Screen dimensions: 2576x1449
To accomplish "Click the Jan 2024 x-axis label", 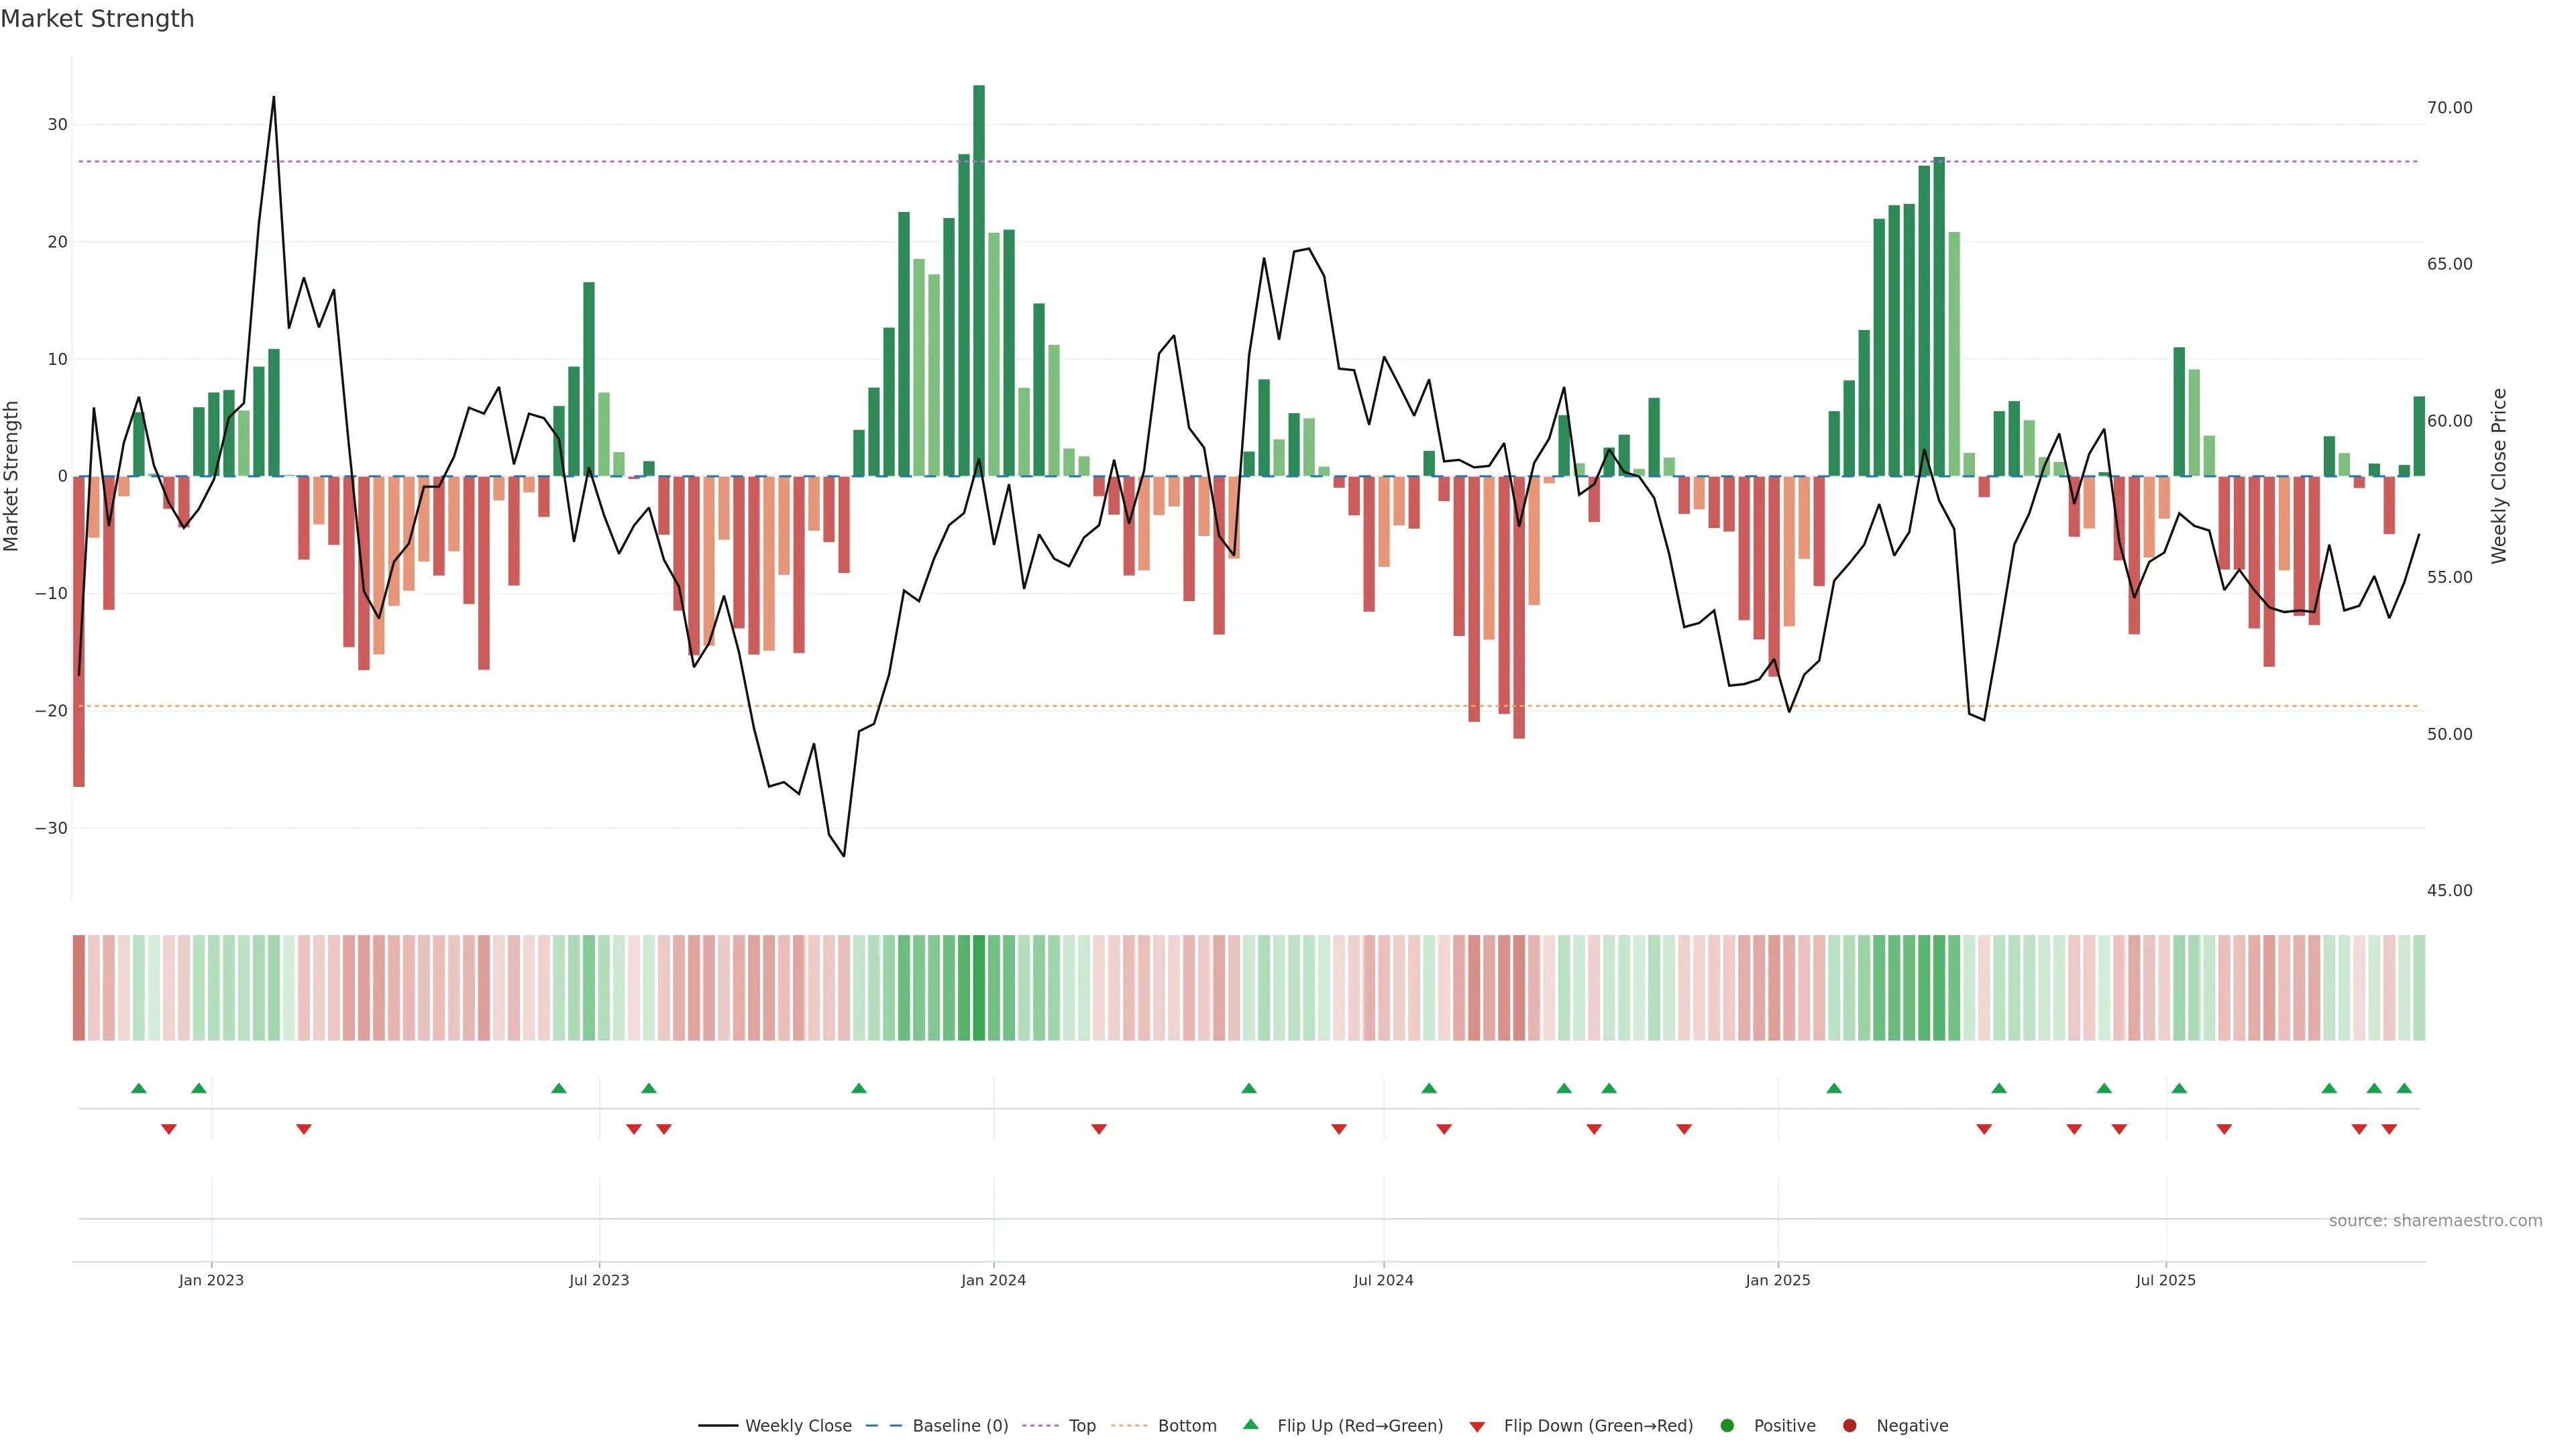I will (x=993, y=1280).
